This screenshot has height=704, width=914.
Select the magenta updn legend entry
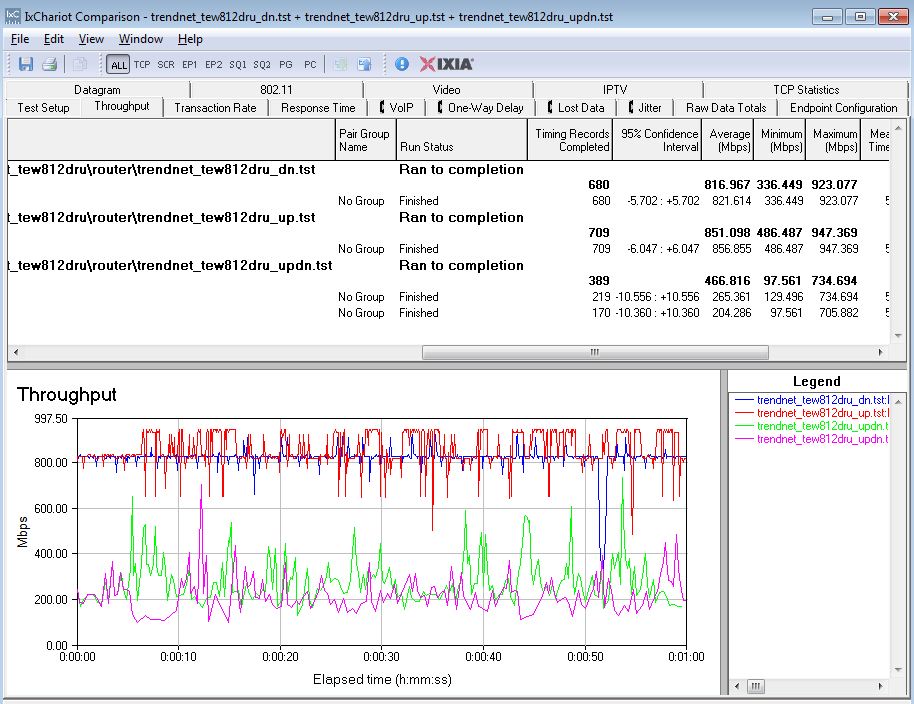(x=812, y=439)
